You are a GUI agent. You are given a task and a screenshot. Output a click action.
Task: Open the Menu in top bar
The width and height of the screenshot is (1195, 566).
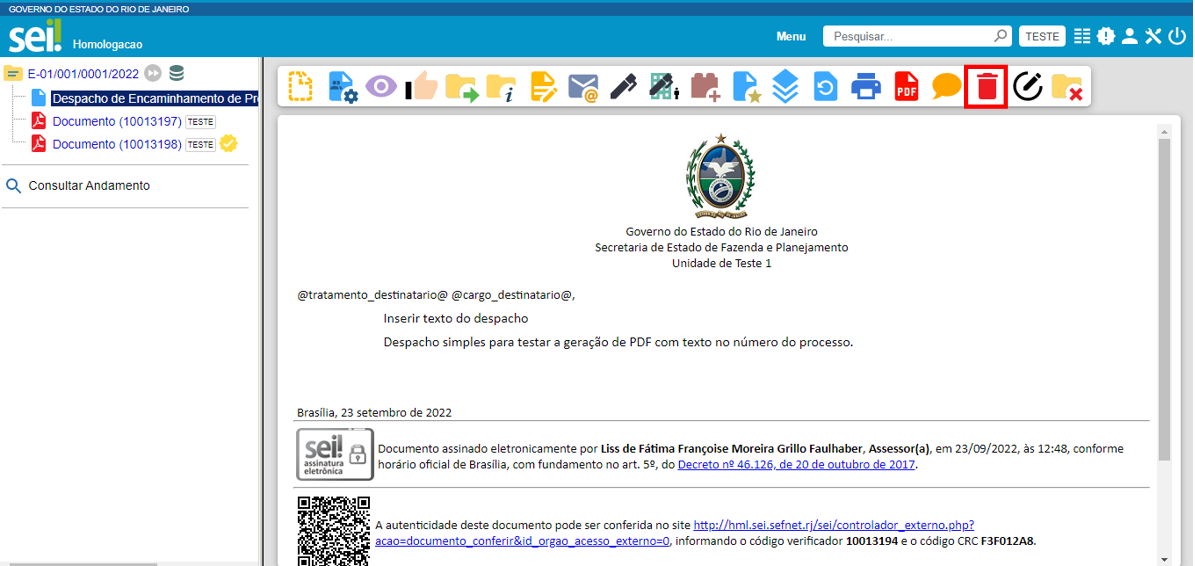click(x=790, y=36)
